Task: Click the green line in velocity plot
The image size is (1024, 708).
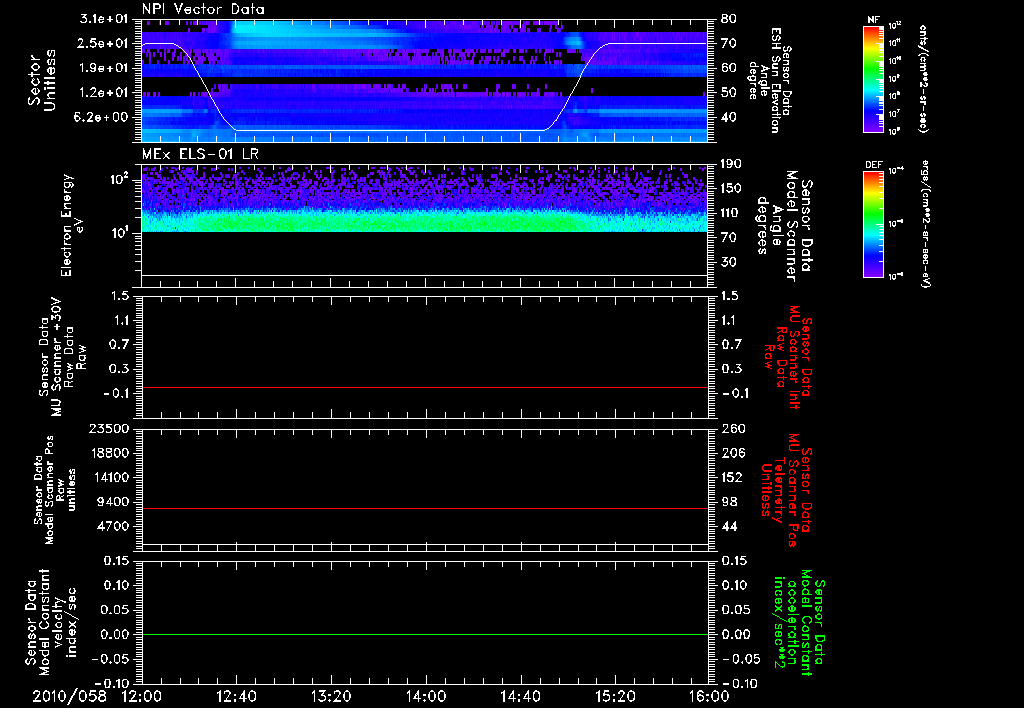Action: pos(424,634)
